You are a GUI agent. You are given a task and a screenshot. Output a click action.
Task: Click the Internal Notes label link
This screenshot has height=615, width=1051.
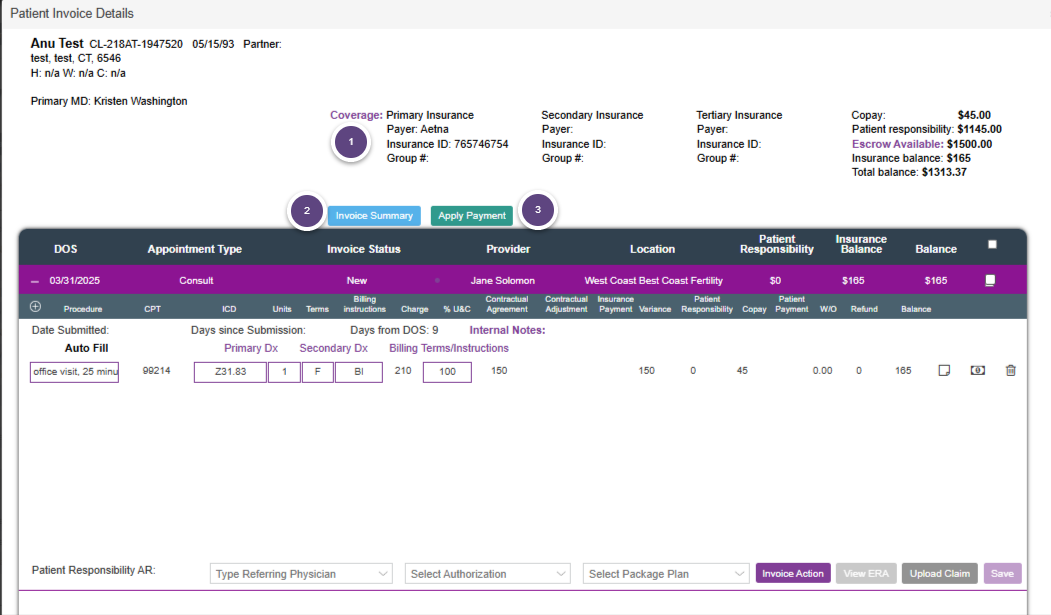[x=507, y=330]
